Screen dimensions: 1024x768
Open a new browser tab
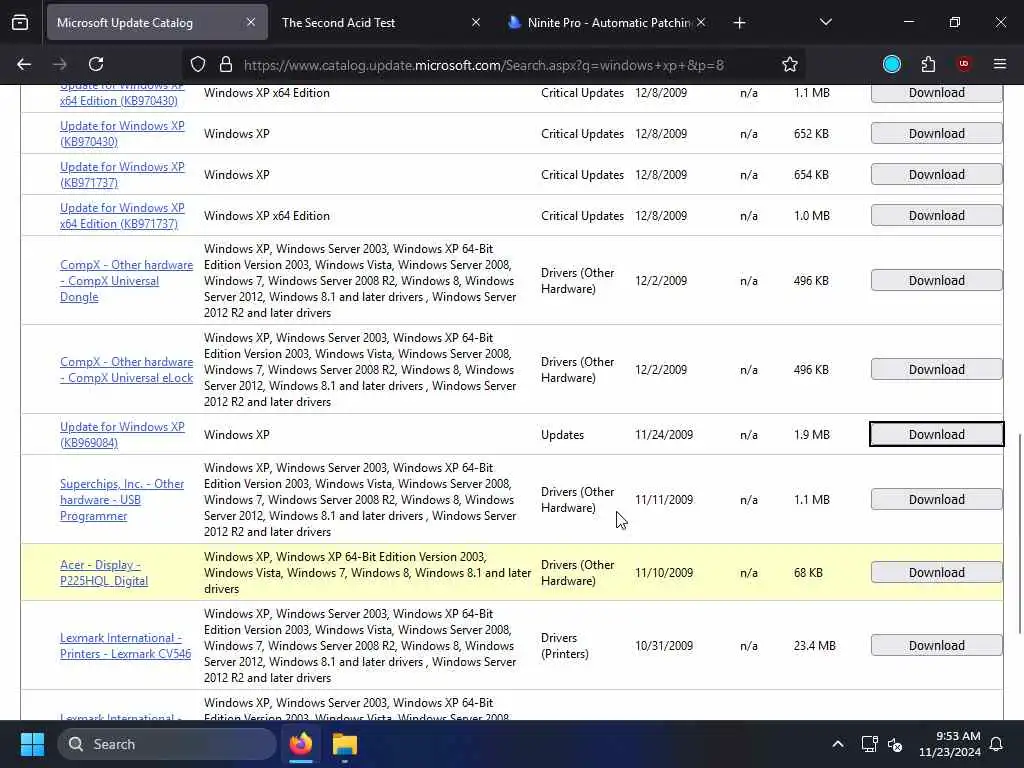(739, 23)
